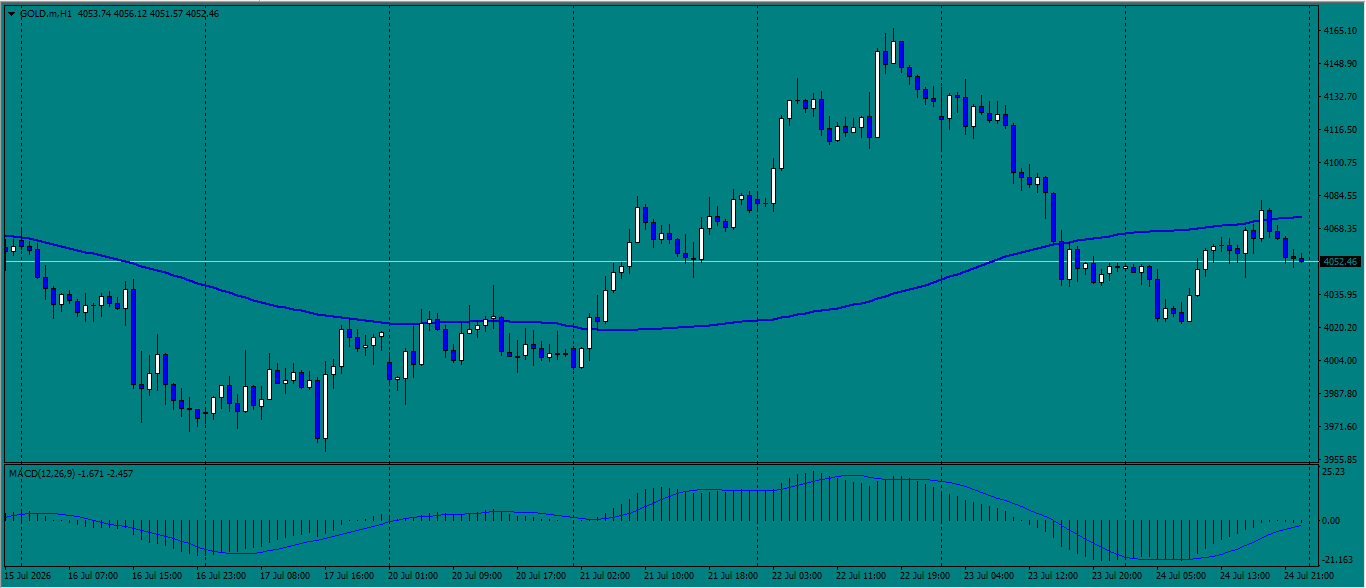Click the -21.163 MACD scale value
The image size is (1366, 588).
coord(1336,560)
